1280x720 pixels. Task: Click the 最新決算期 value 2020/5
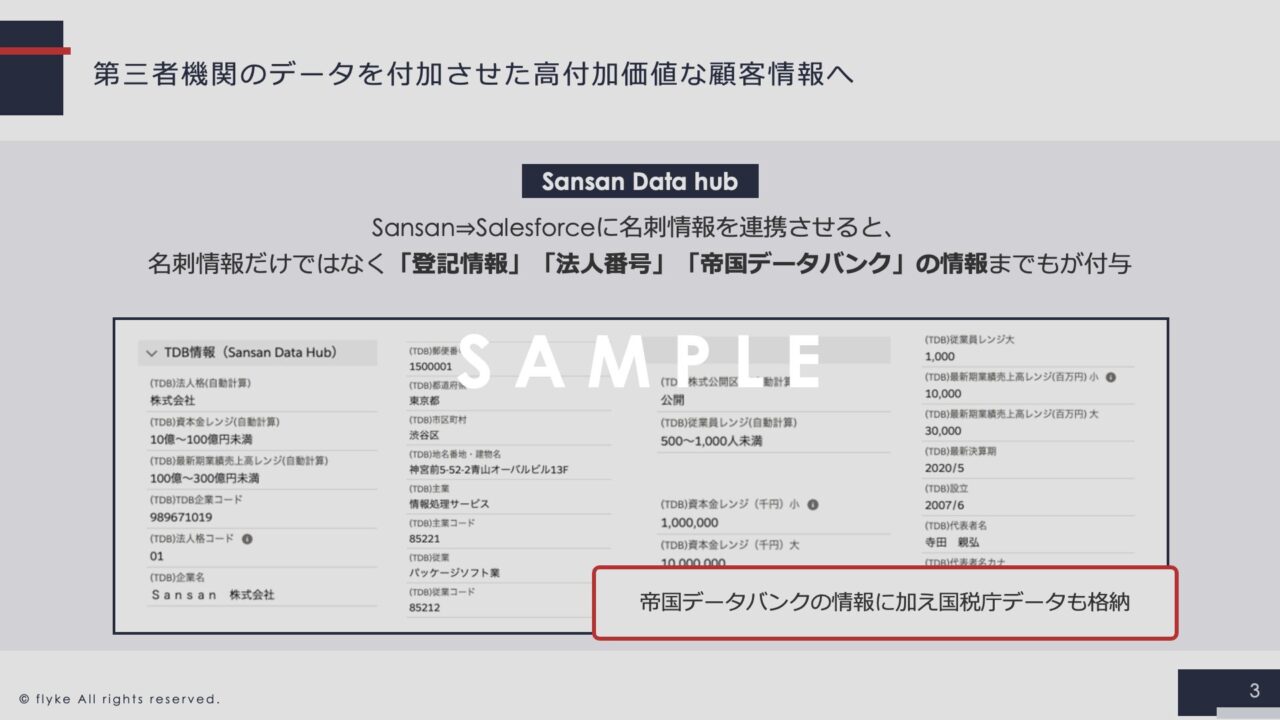point(945,469)
